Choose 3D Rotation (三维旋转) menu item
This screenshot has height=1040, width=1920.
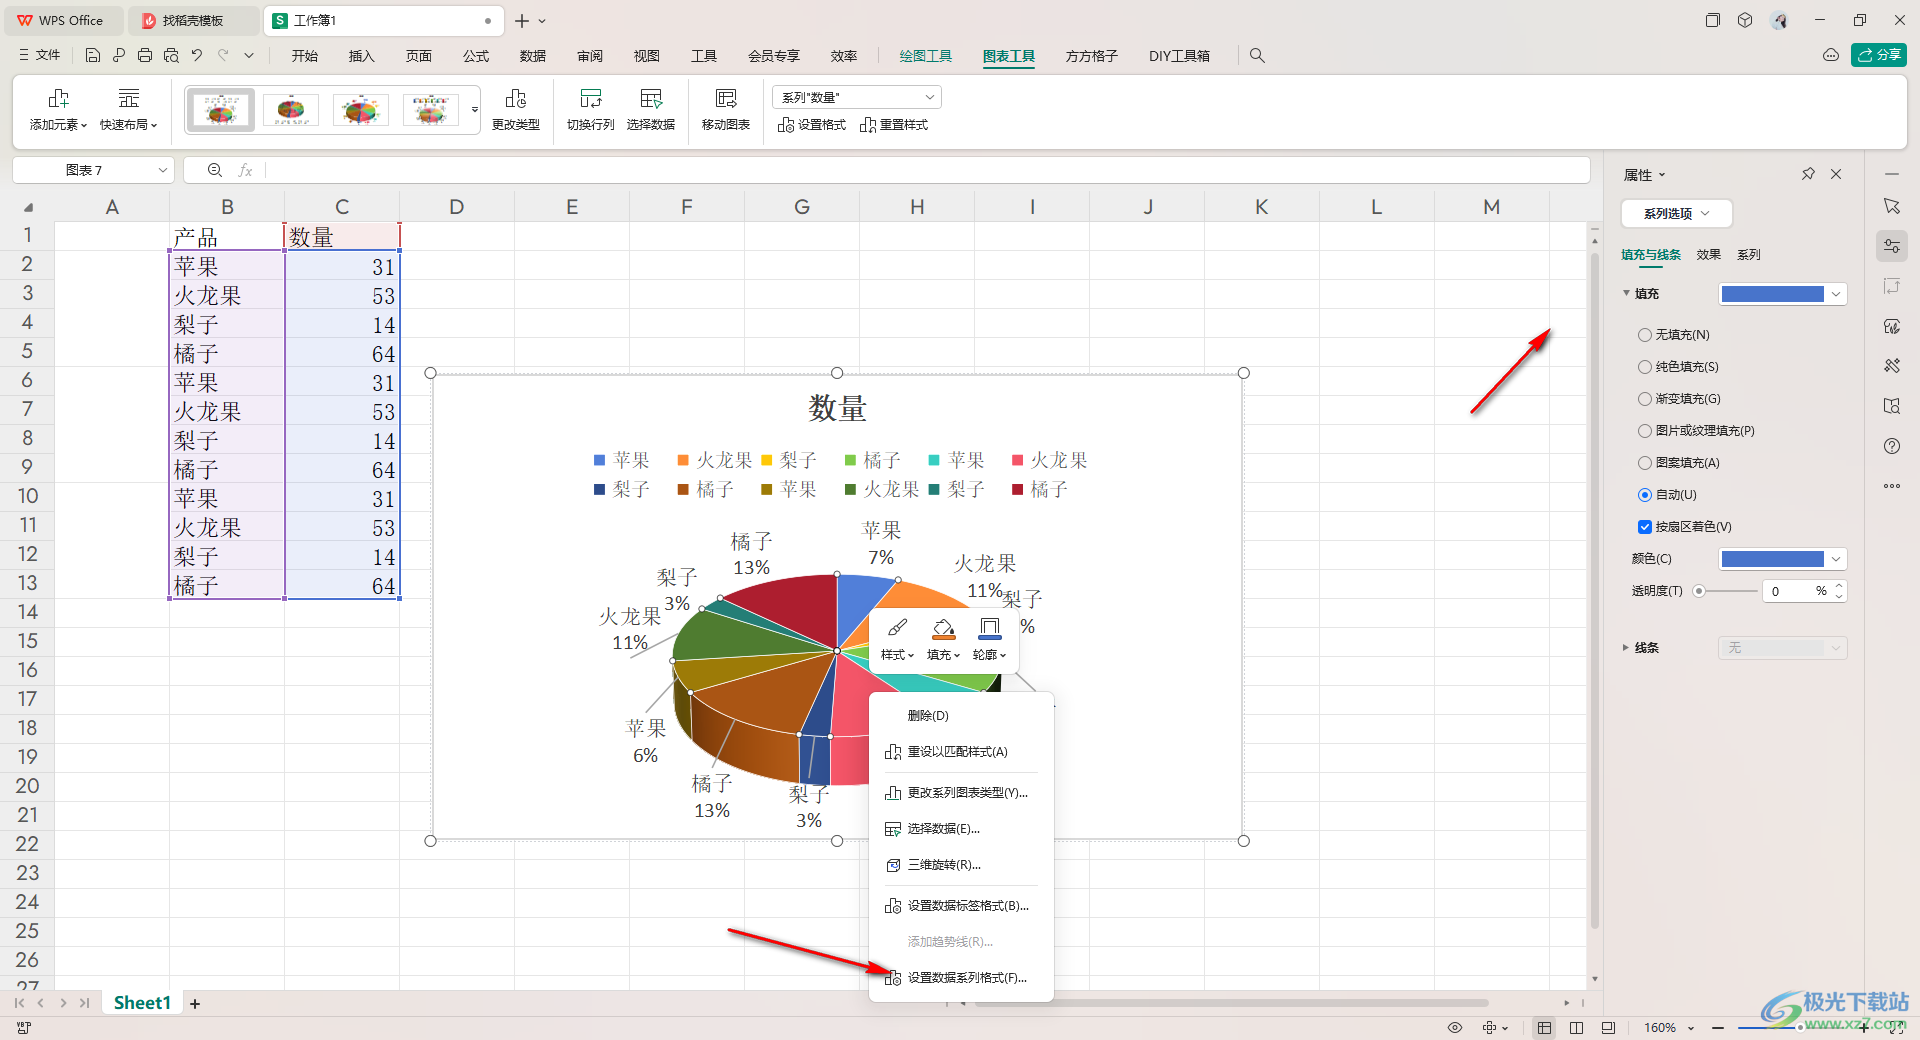[961, 865]
